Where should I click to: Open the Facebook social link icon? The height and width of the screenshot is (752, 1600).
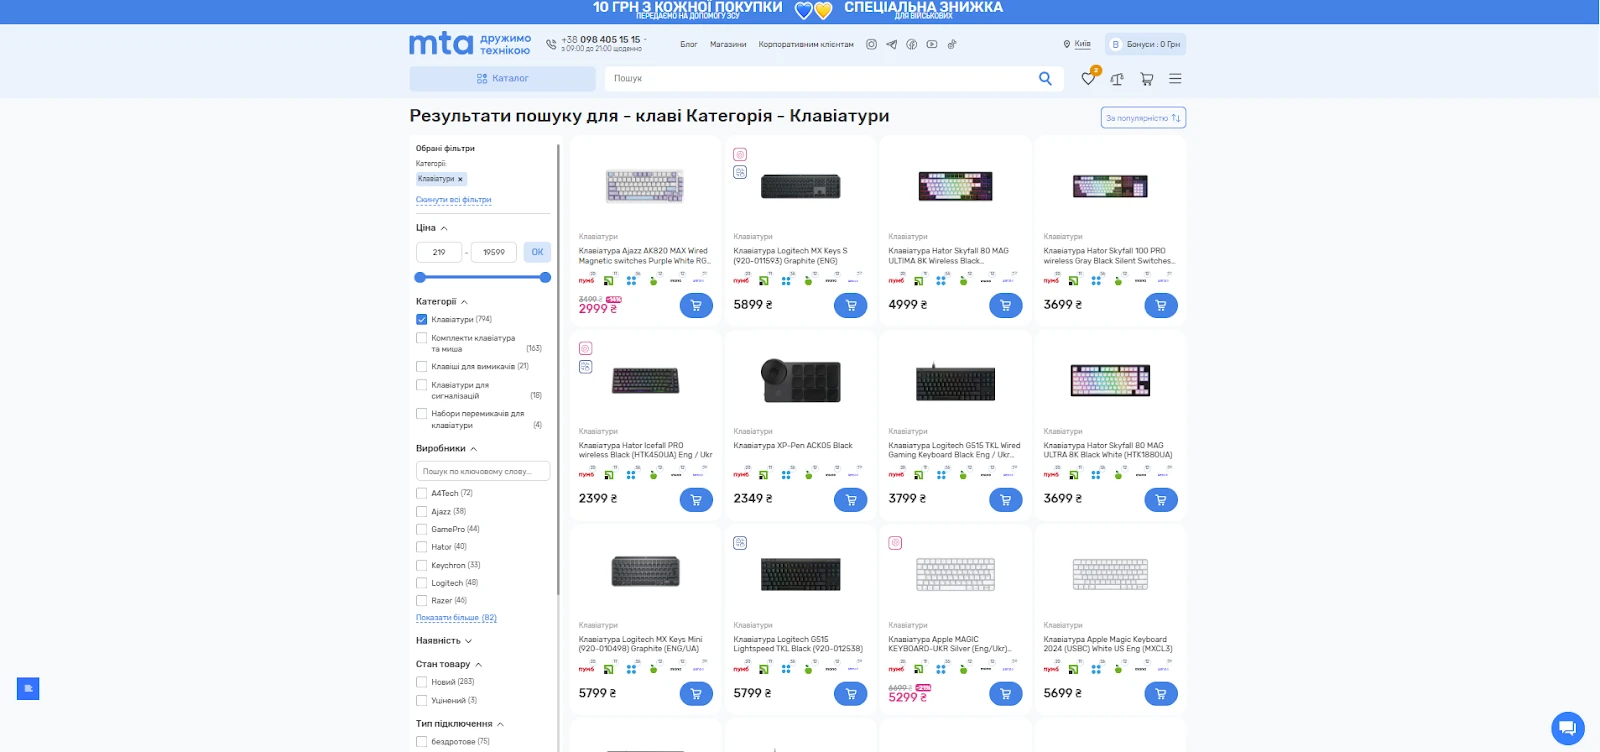point(911,44)
